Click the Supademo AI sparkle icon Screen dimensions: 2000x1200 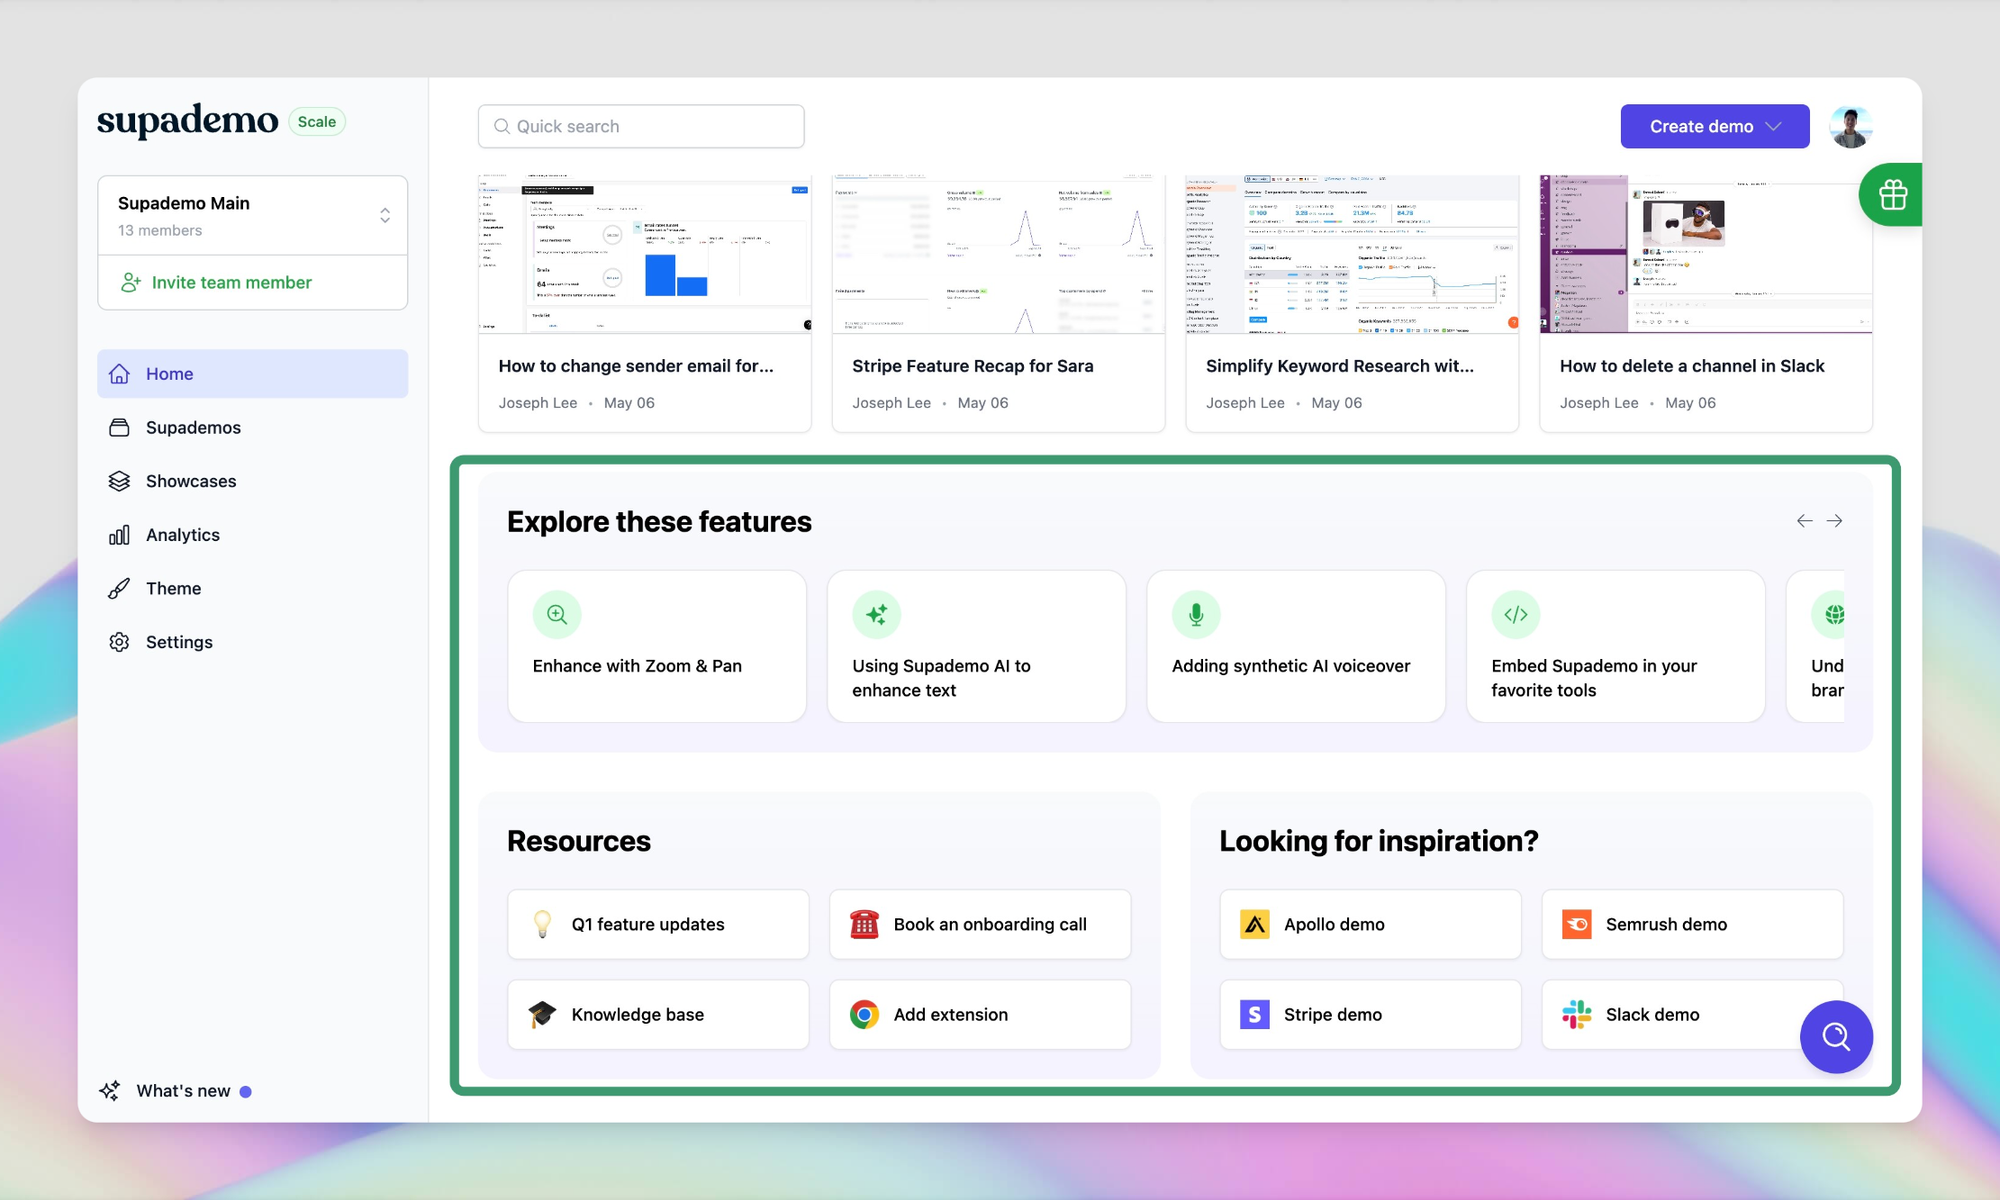(x=877, y=614)
